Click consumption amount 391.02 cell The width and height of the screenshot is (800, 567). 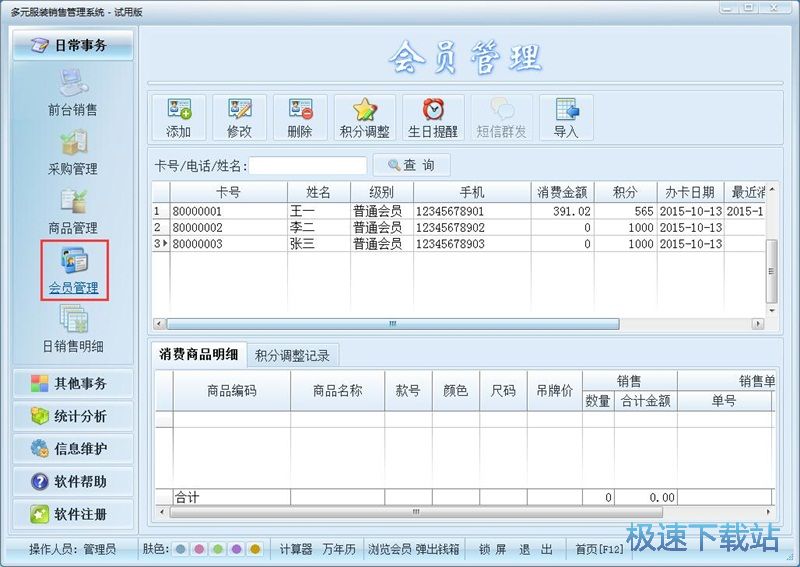tap(562, 211)
